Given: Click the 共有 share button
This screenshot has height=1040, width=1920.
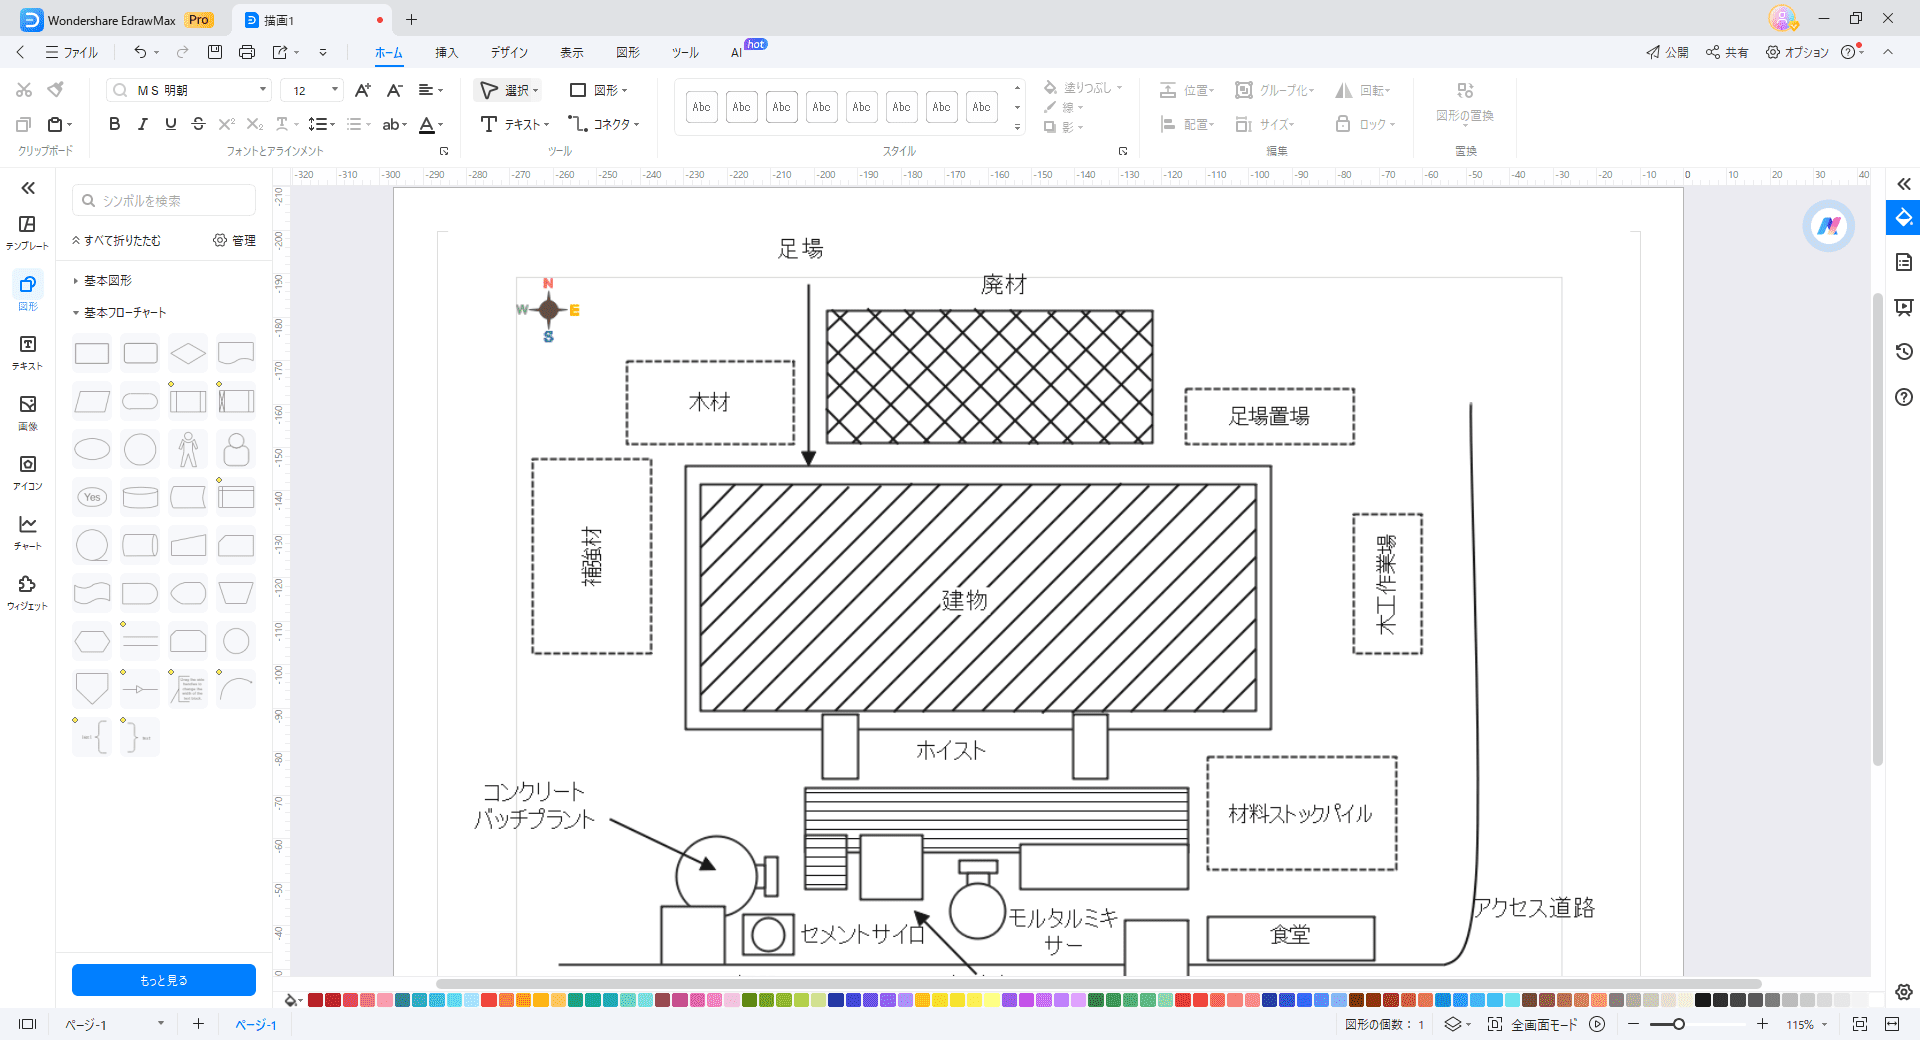Looking at the screenshot, I should (1727, 52).
